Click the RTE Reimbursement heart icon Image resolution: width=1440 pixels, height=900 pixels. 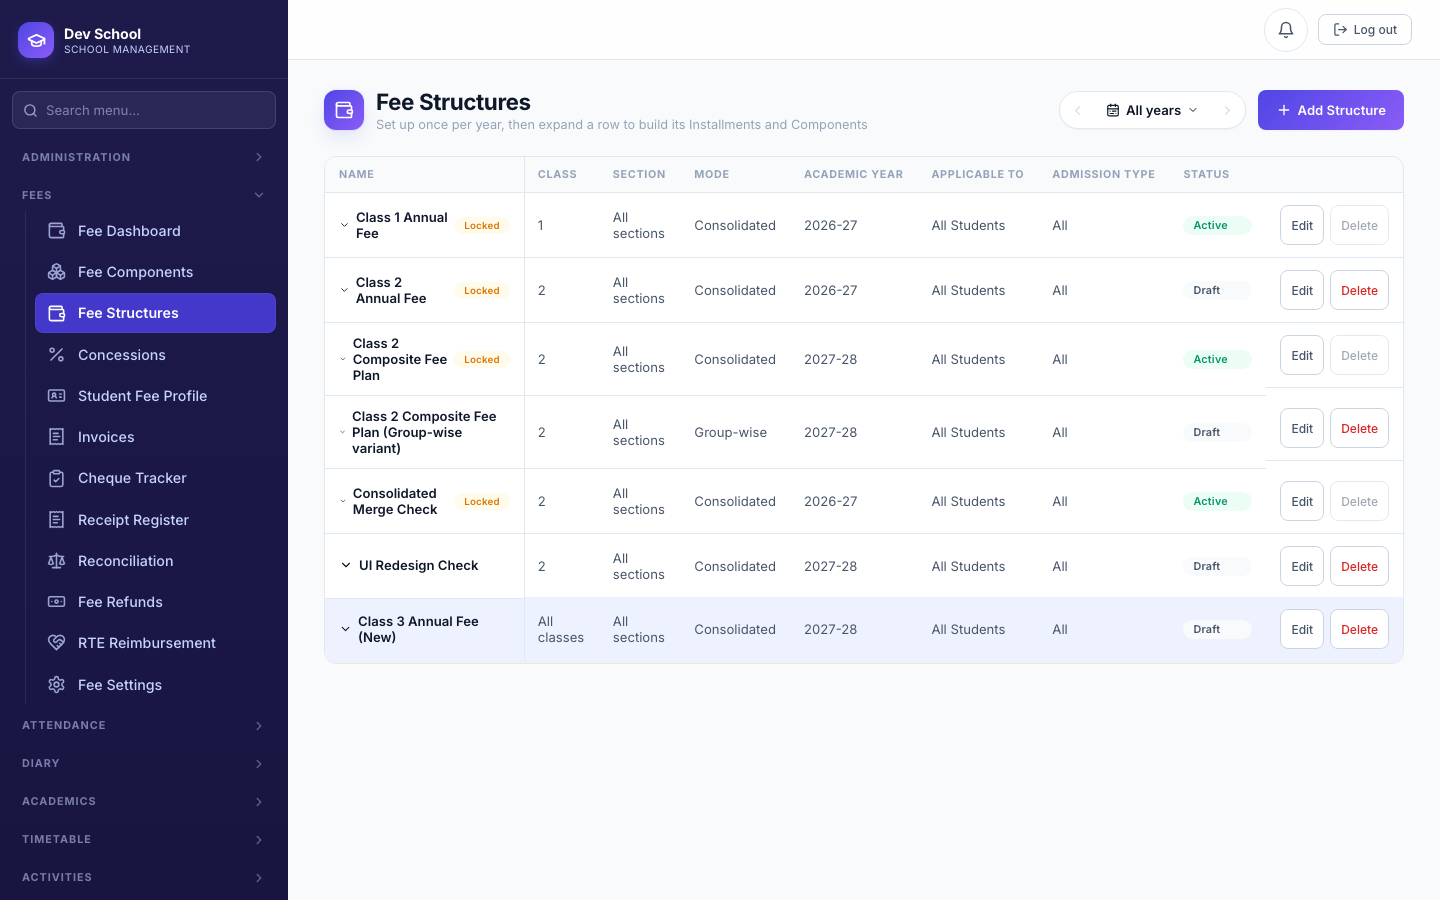(57, 643)
